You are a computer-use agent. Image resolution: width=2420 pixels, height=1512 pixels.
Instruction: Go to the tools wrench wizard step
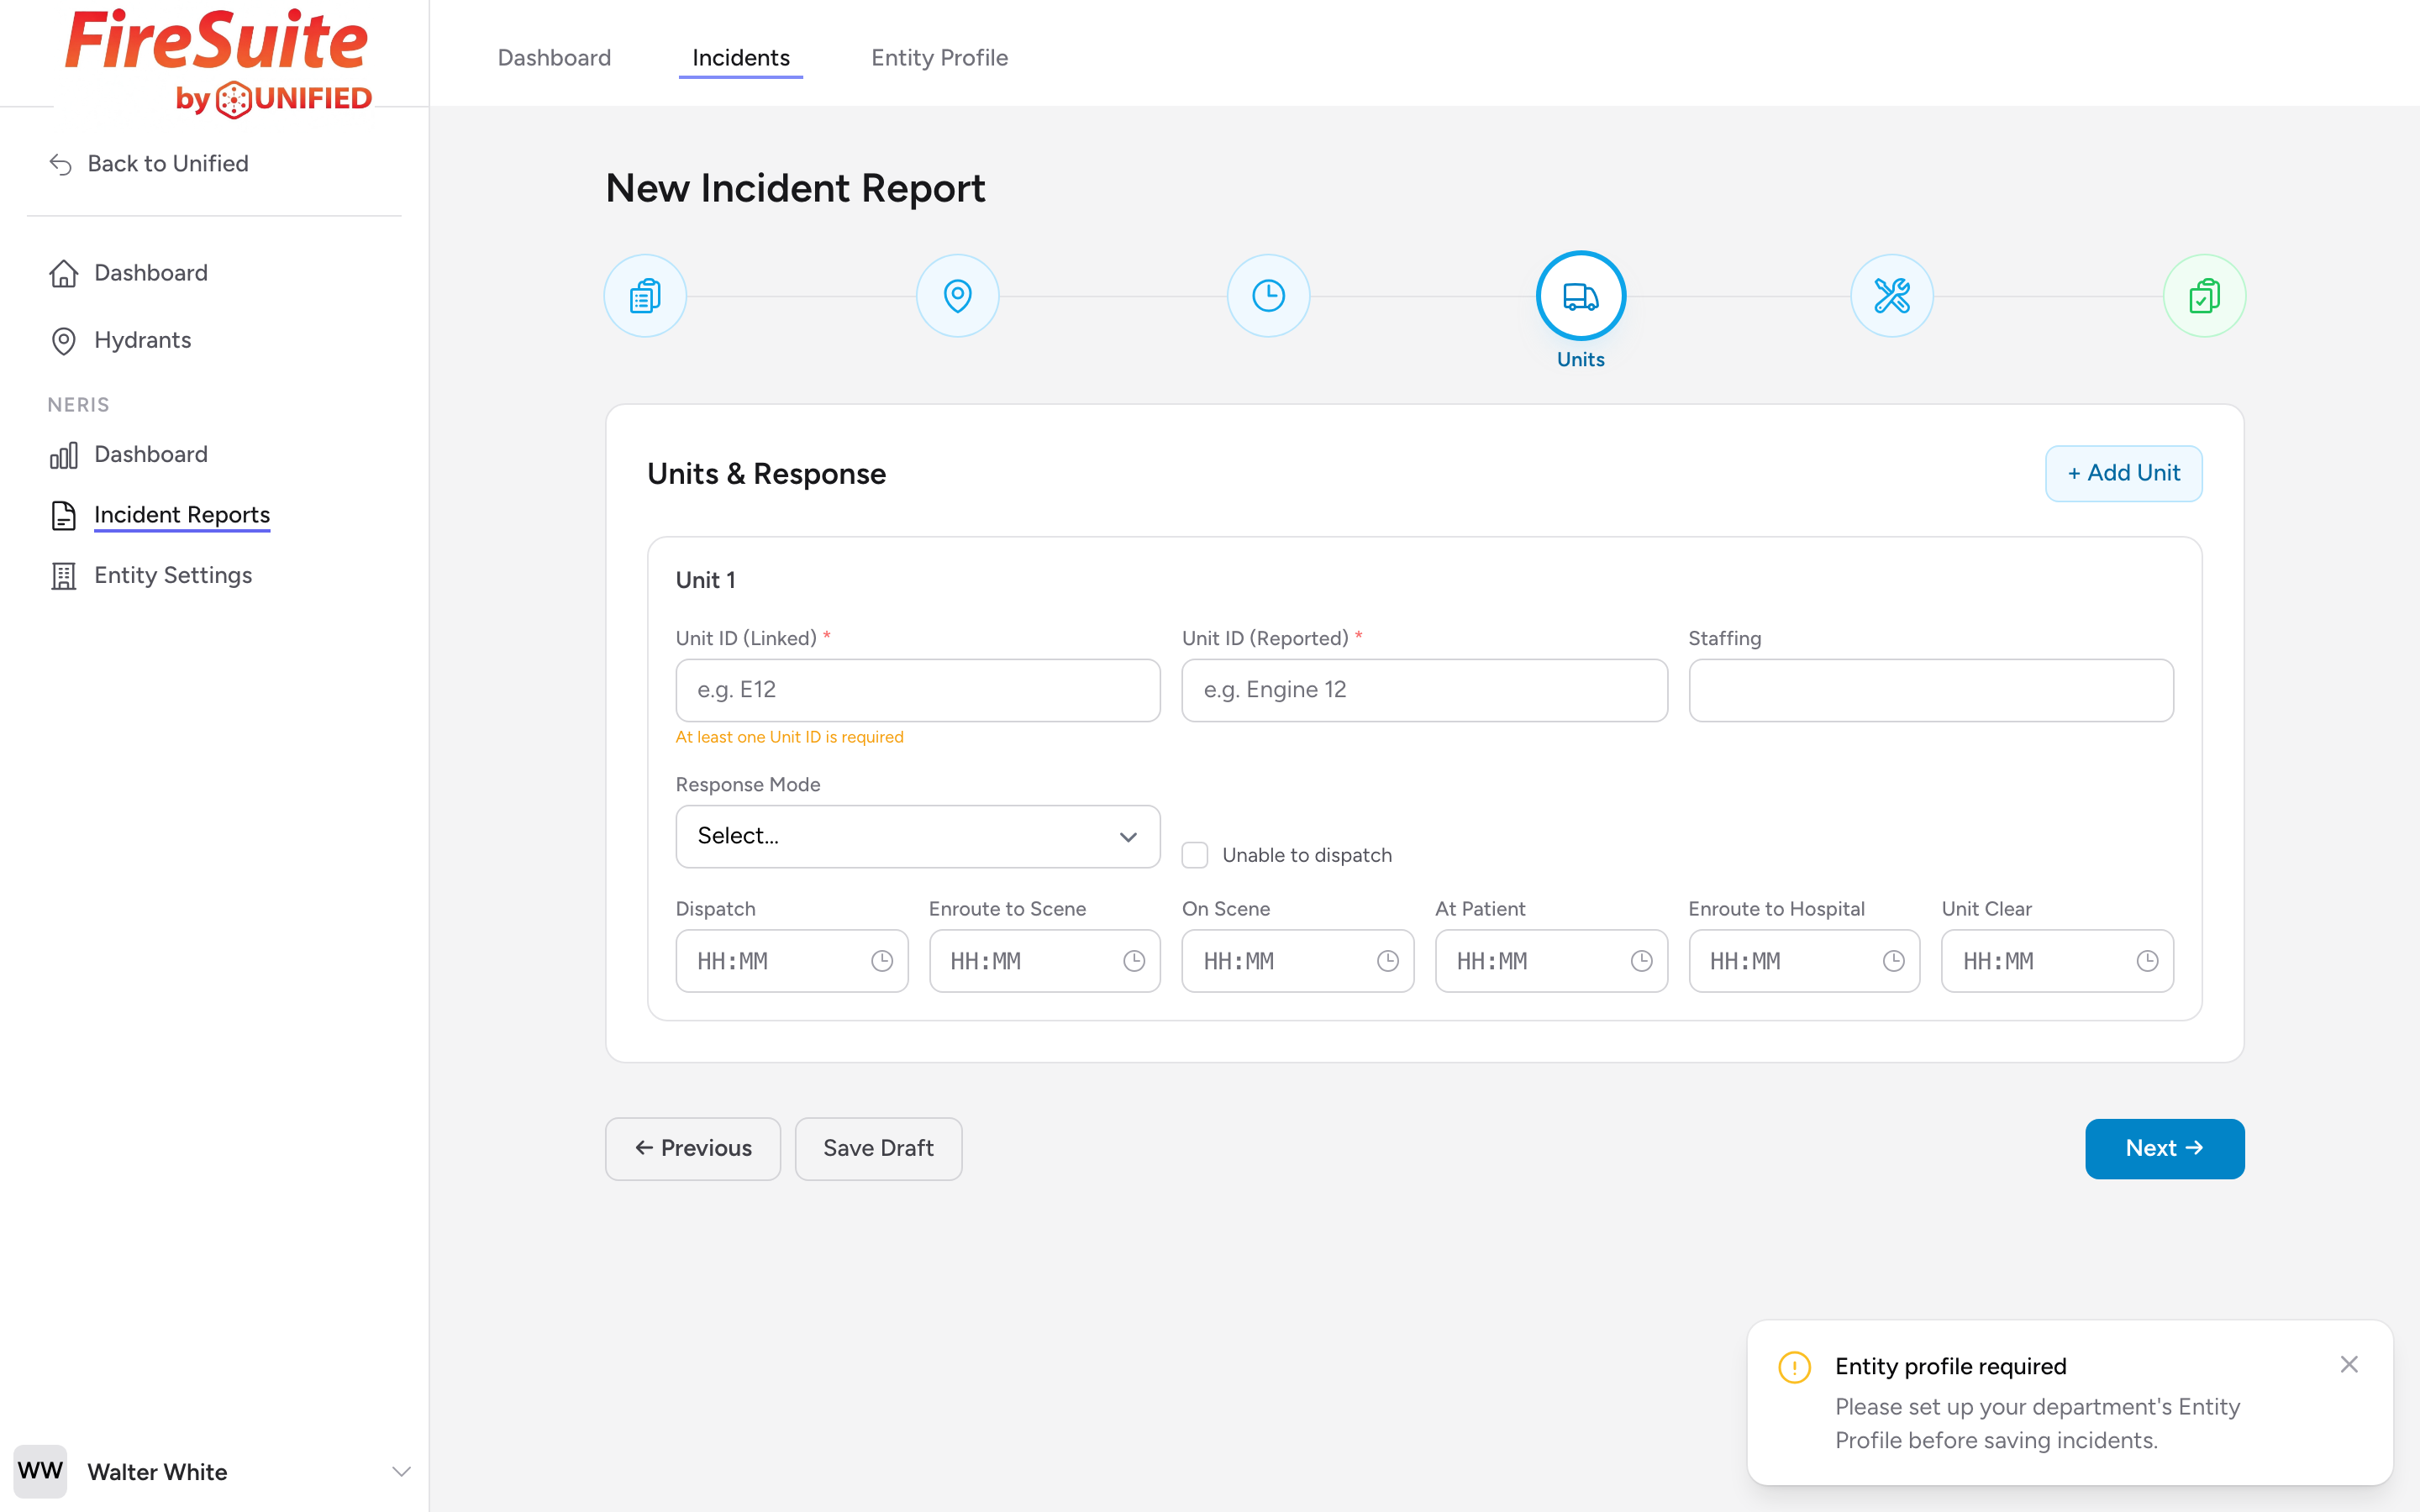click(1891, 296)
